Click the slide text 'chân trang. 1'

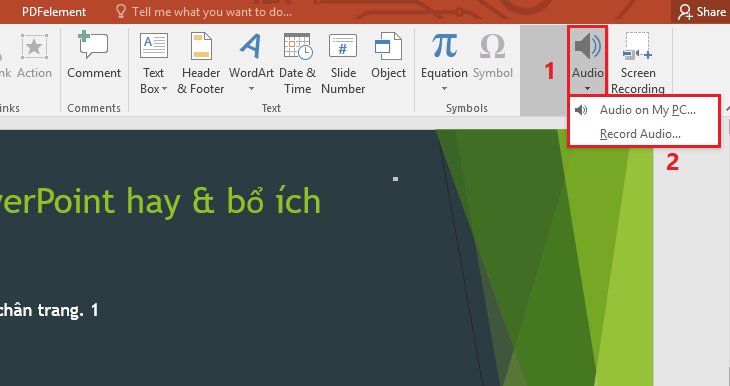pos(49,310)
